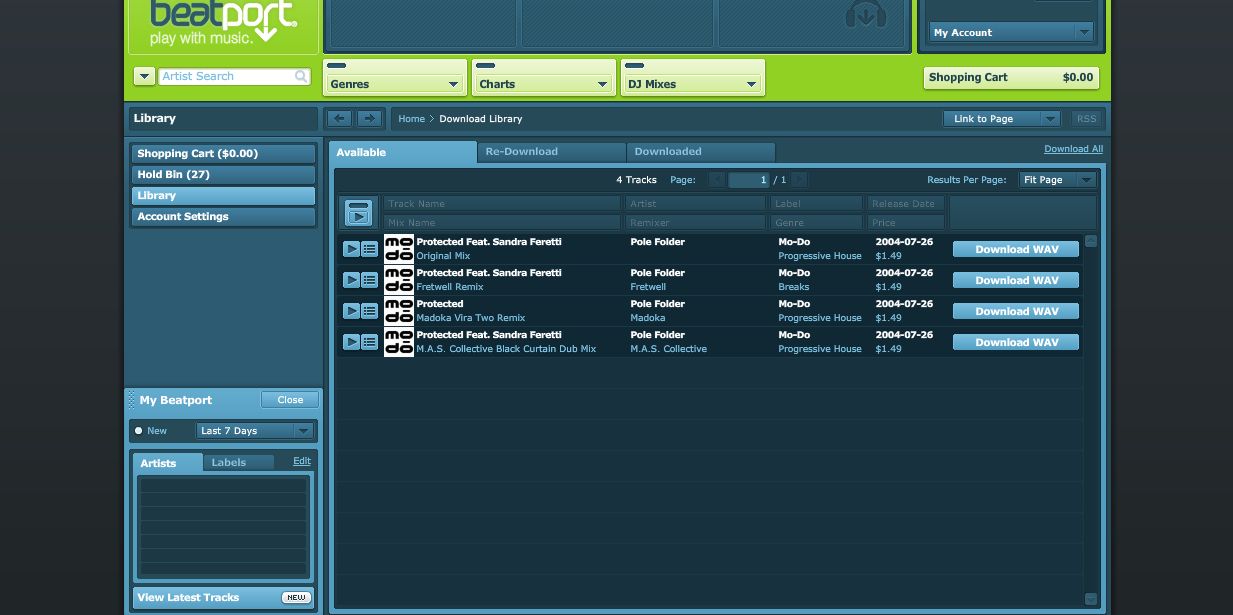Image resolution: width=1233 pixels, height=615 pixels.
Task: Play the Original Mix track preview
Action: 351,249
